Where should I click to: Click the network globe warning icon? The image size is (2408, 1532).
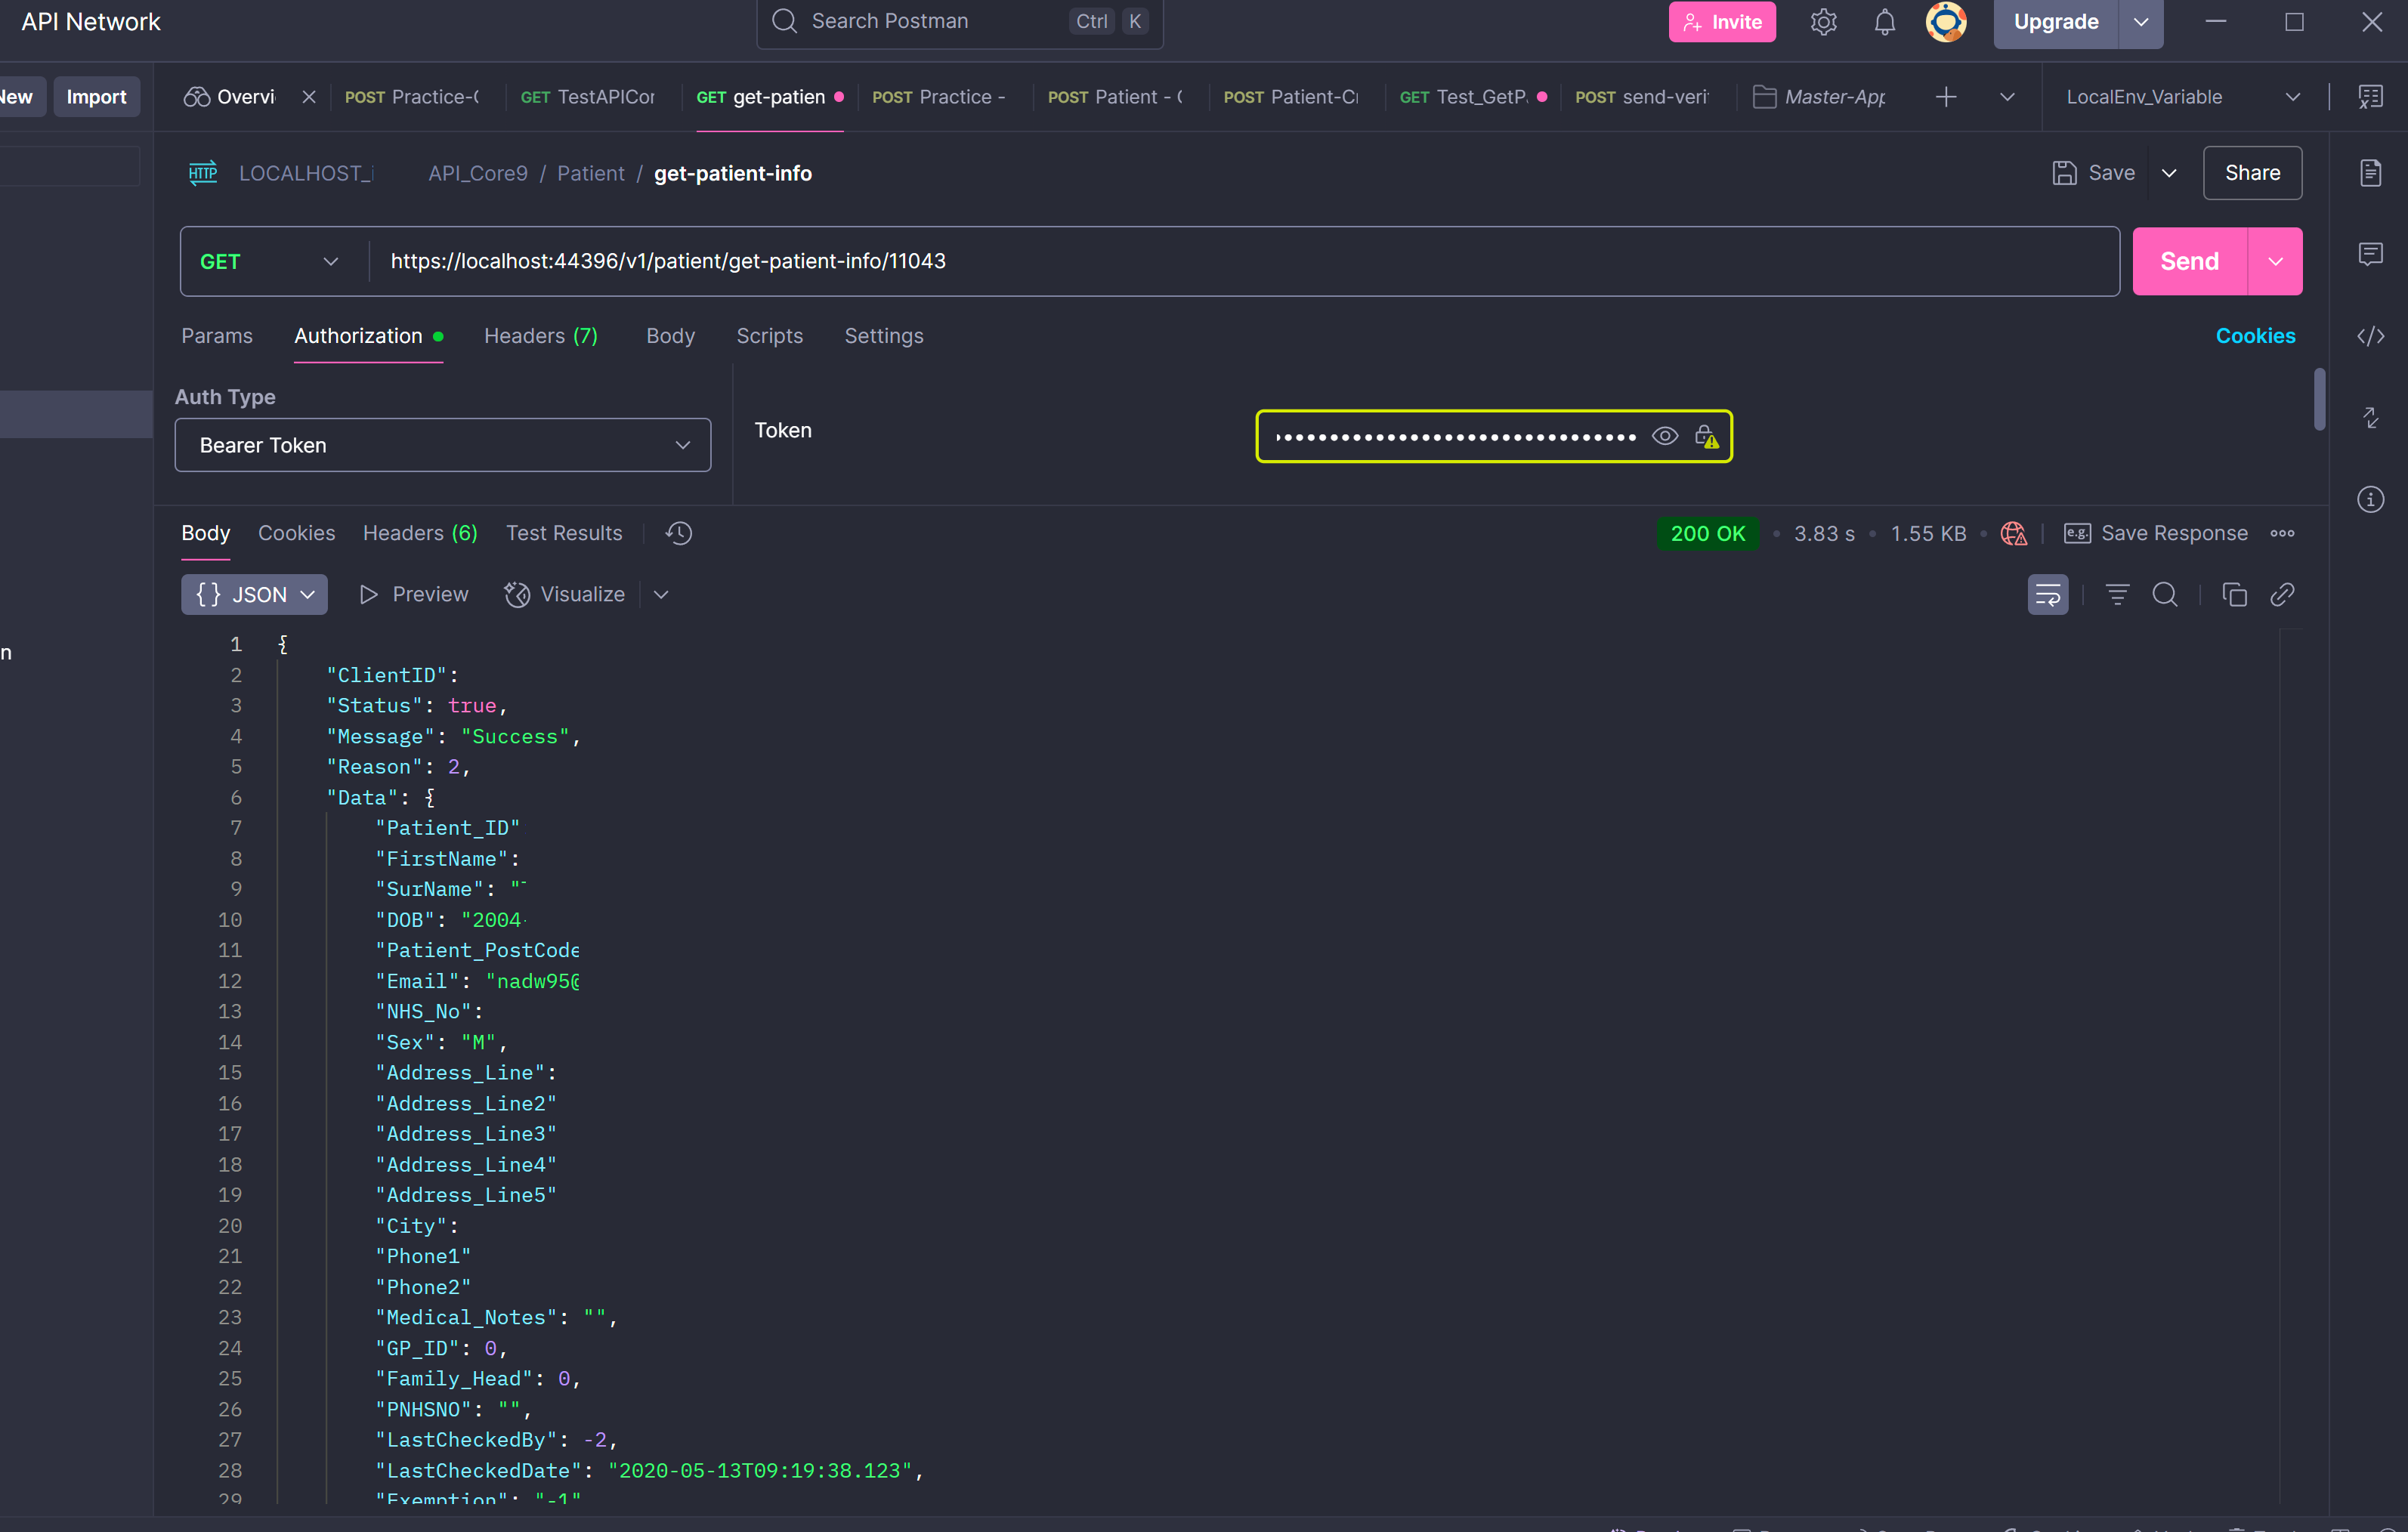click(2014, 533)
